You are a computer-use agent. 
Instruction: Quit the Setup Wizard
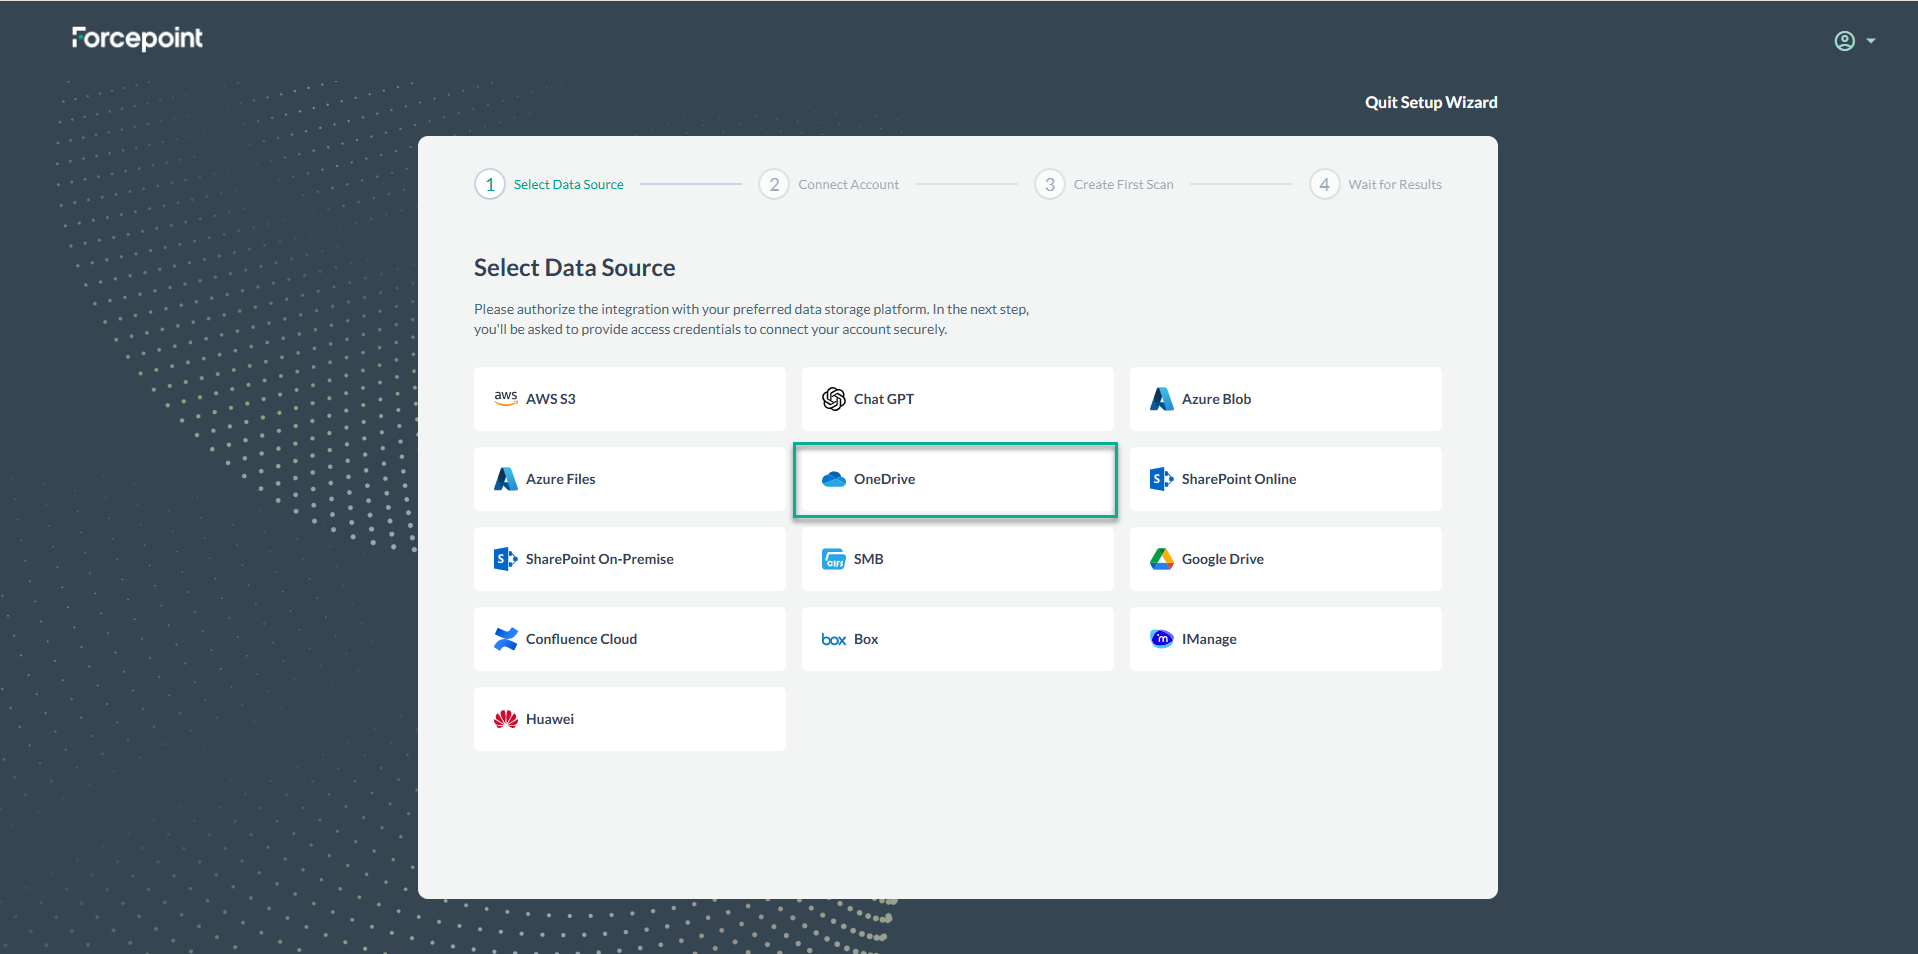[1430, 102]
